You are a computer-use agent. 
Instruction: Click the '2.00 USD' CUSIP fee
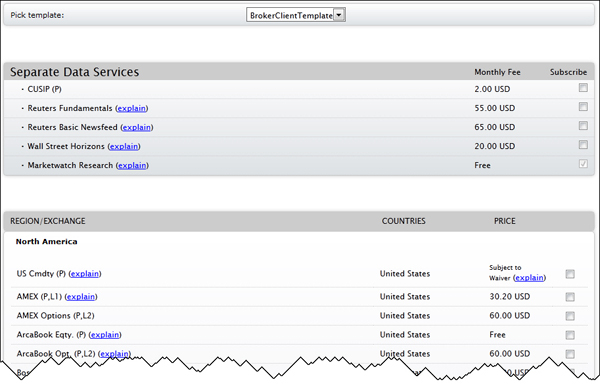(x=492, y=89)
